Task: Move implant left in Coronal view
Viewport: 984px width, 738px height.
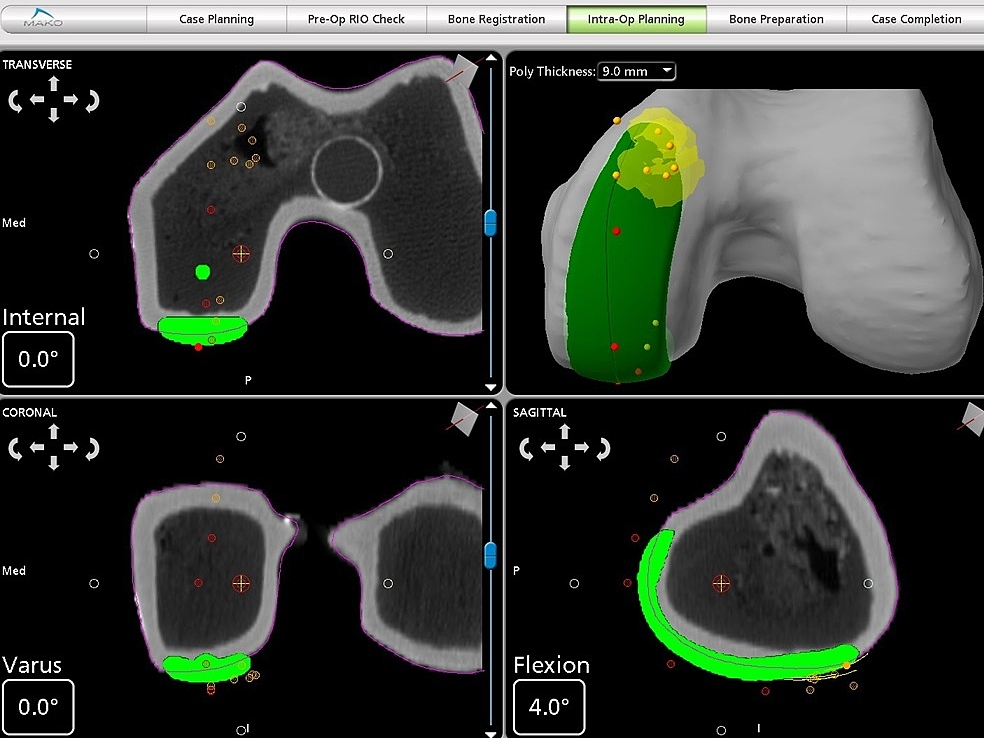Action: pos(36,448)
